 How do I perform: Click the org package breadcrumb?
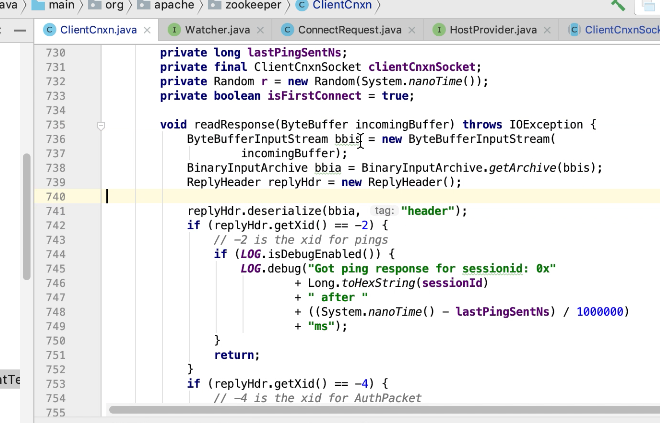106,5
